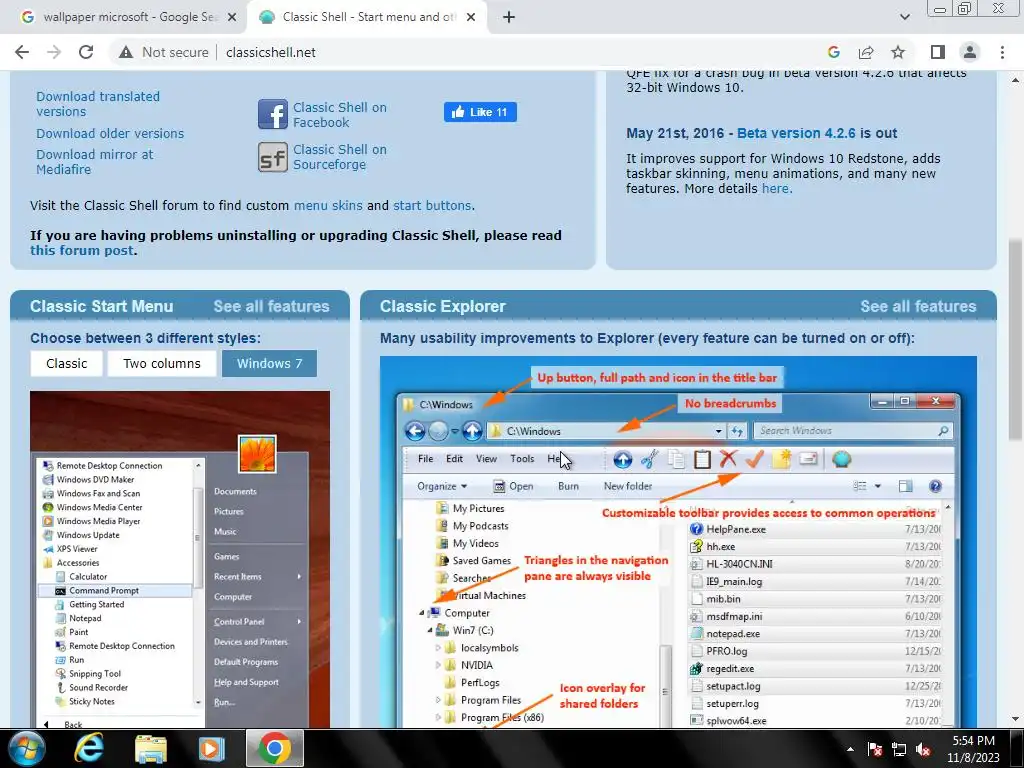The width and height of the screenshot is (1024, 768).
Task: Toggle the browser side panel
Action: [938, 52]
